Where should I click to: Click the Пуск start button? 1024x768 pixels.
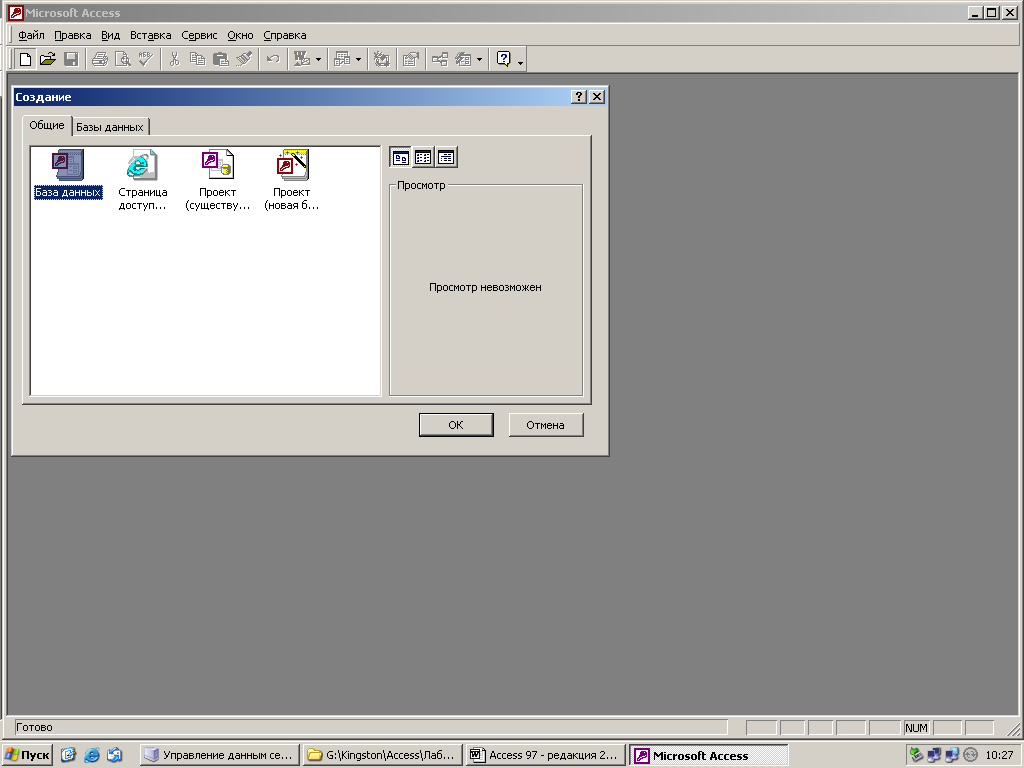pos(27,755)
